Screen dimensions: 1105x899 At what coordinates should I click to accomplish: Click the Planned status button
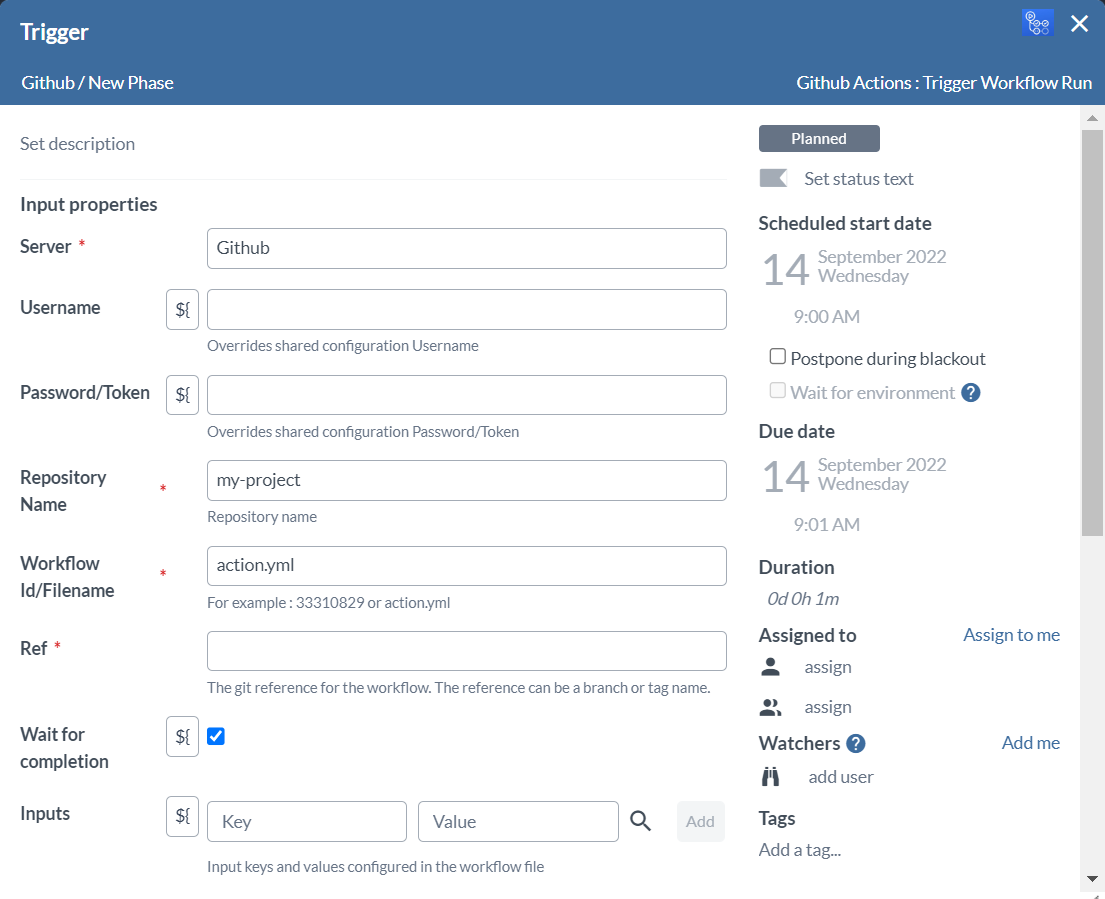click(x=819, y=139)
